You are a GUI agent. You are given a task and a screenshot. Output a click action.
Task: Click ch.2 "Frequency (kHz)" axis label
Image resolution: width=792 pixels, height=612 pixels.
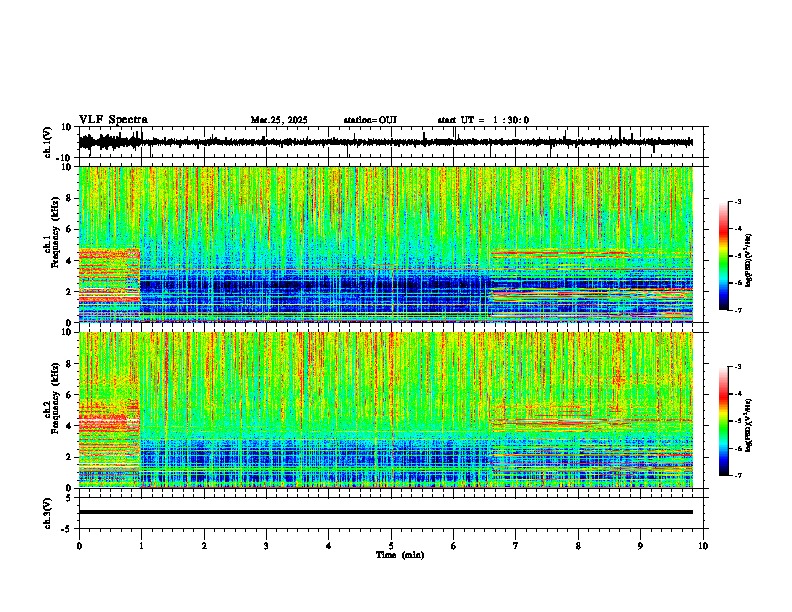(56, 398)
